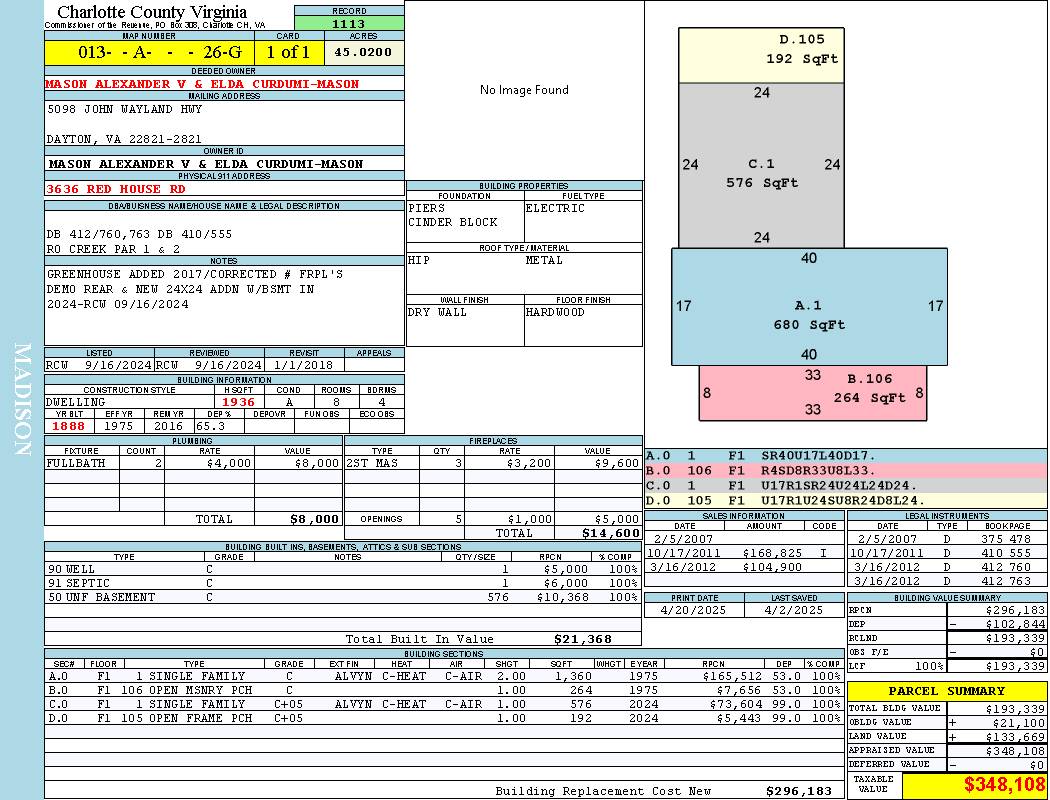Screen dimensions: 1050x800
Task: Click section B.0 sketch code line
Action: pos(846,471)
